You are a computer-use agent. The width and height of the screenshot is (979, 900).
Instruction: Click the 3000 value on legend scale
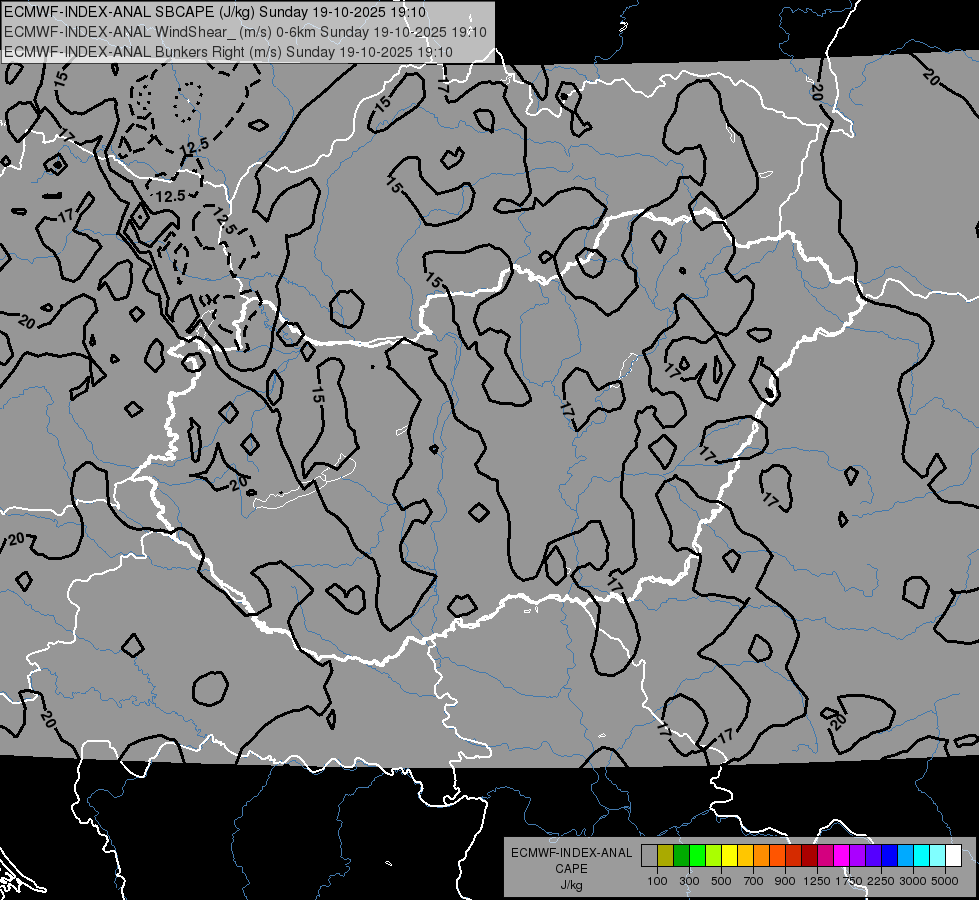913,881
